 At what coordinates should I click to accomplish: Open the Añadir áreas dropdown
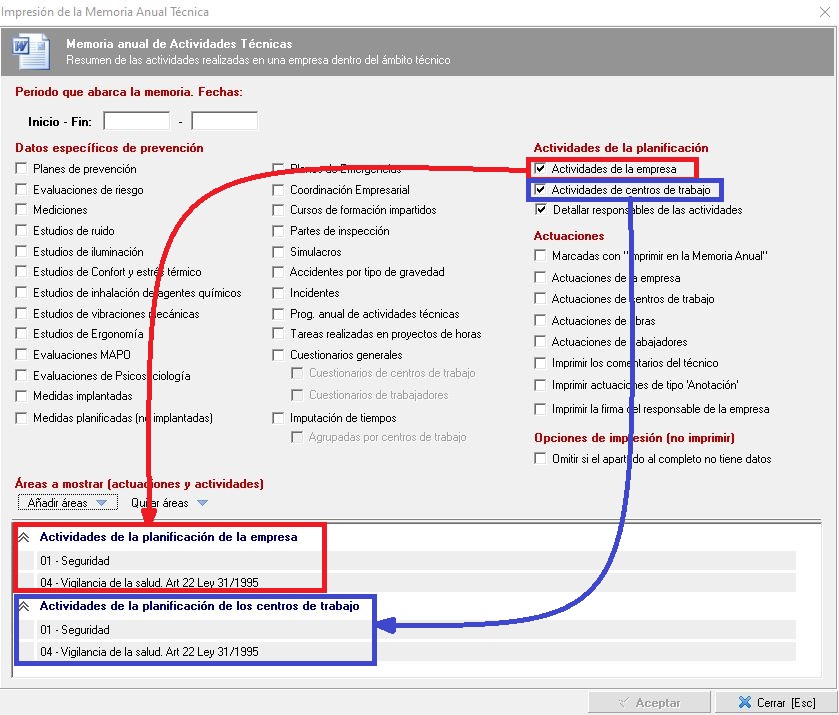67,503
